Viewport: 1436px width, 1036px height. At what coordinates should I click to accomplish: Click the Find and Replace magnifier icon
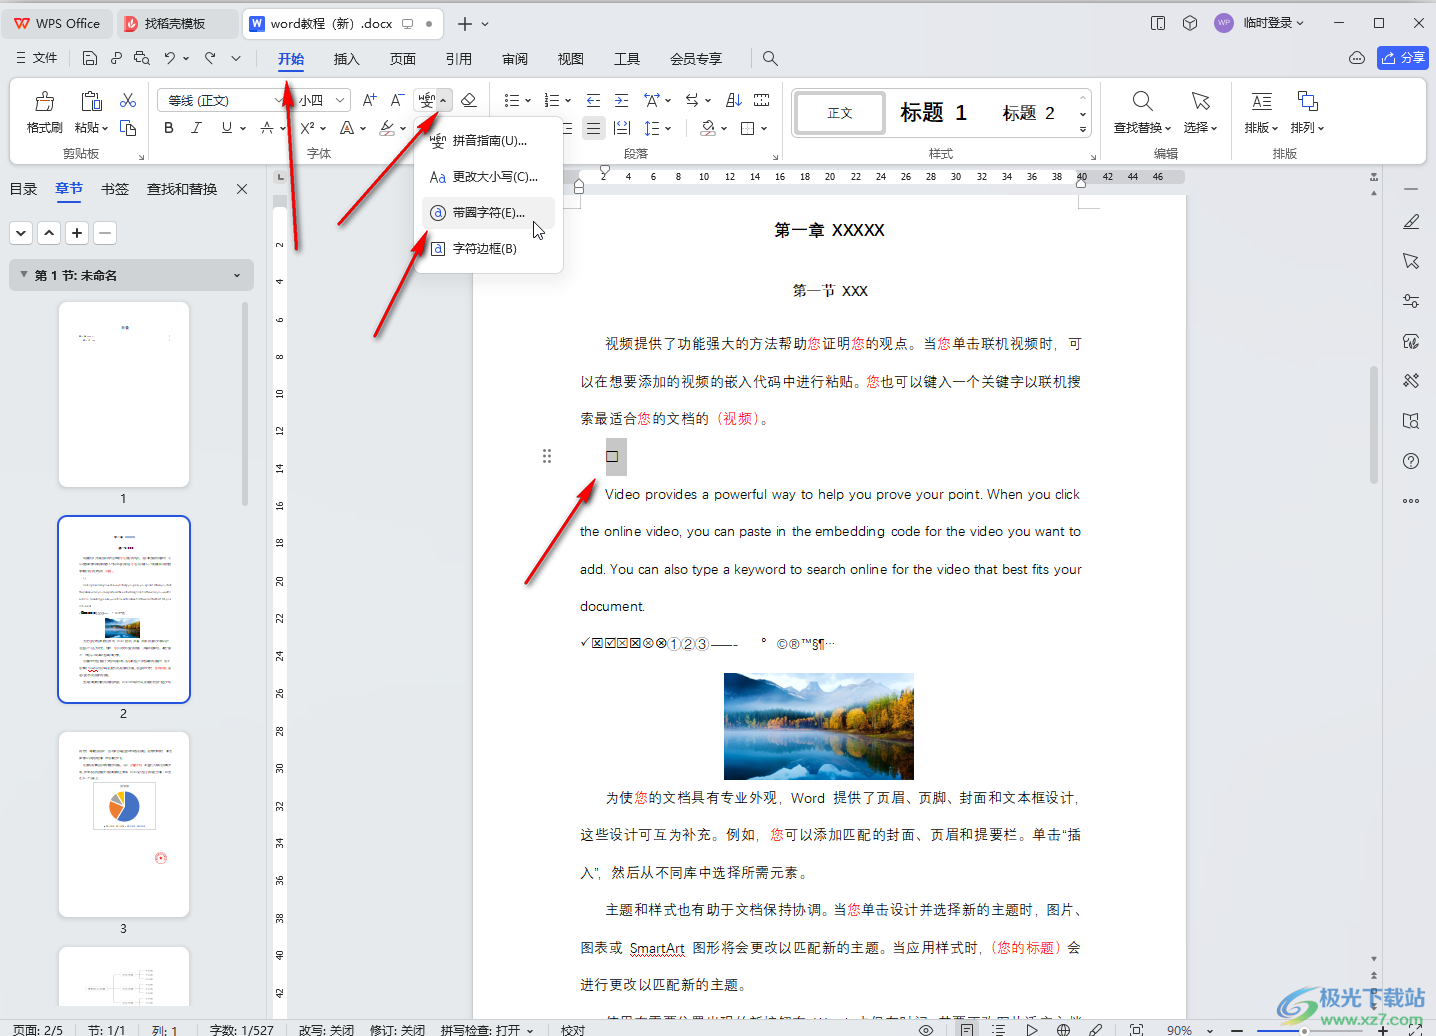[1142, 101]
